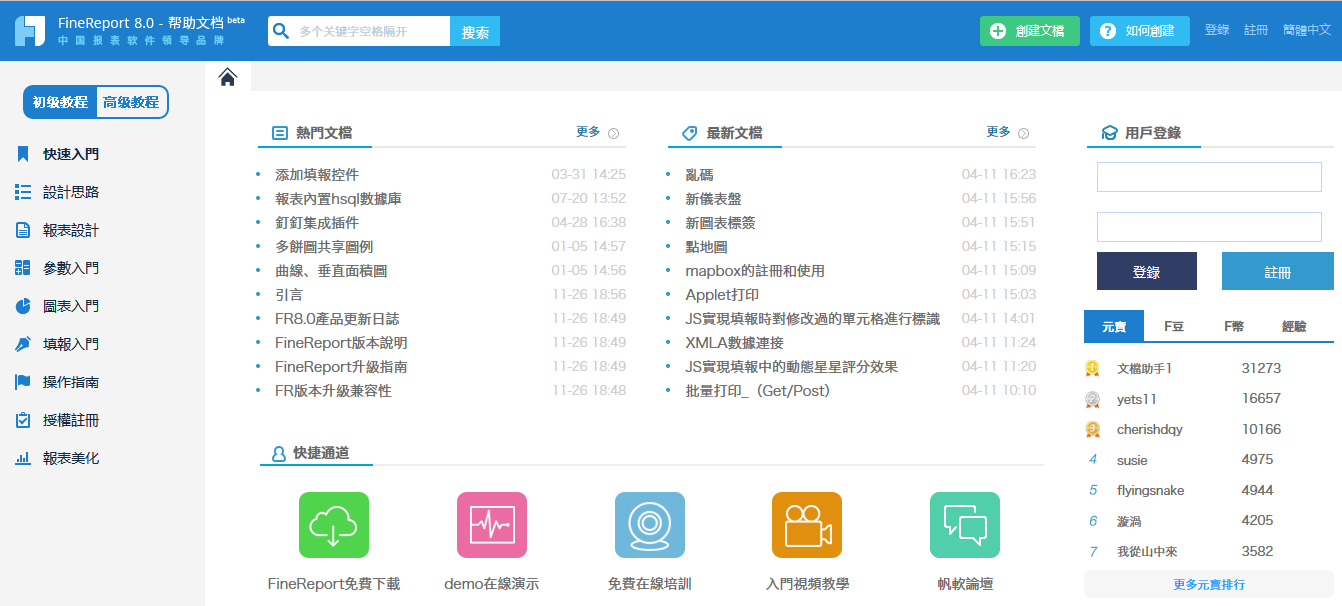Click the 熱門文檔 header document icon
Viewport: 1342px width, 606px height.
280,133
